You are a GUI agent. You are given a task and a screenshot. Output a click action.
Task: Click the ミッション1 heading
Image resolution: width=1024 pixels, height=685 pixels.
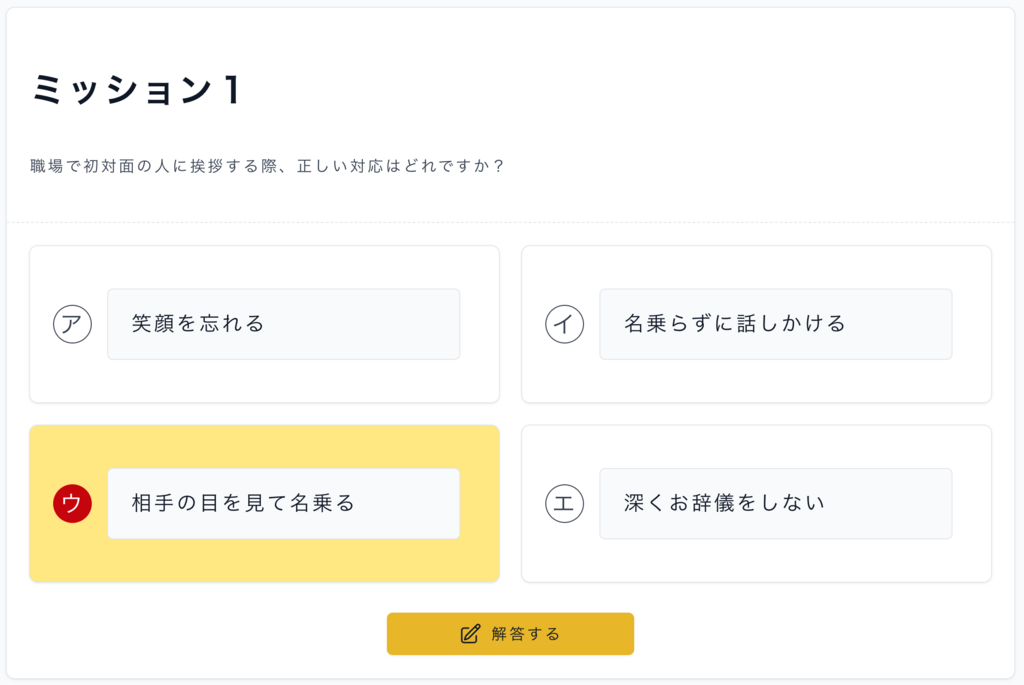[136, 89]
